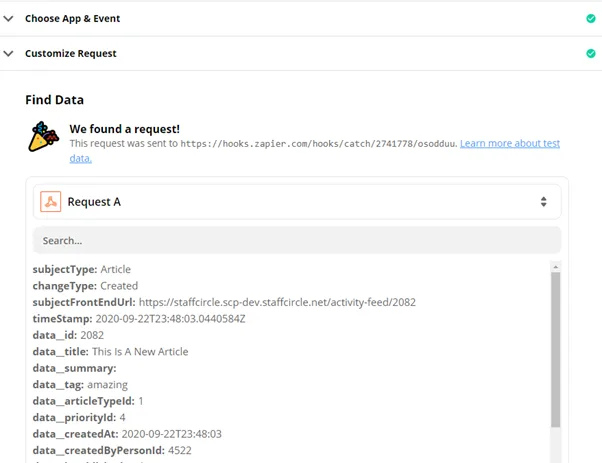
Task: Select the data__summary row
Action: [74, 369]
